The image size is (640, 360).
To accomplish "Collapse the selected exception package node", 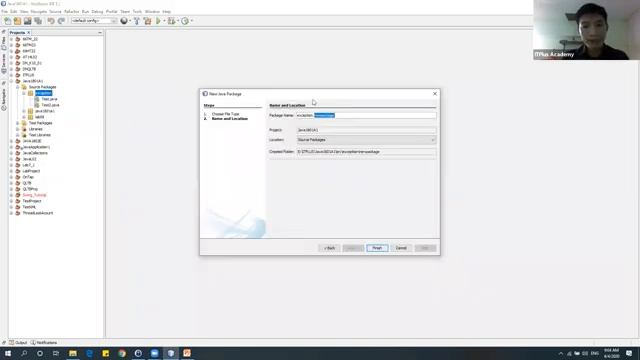I will (x=24, y=93).
